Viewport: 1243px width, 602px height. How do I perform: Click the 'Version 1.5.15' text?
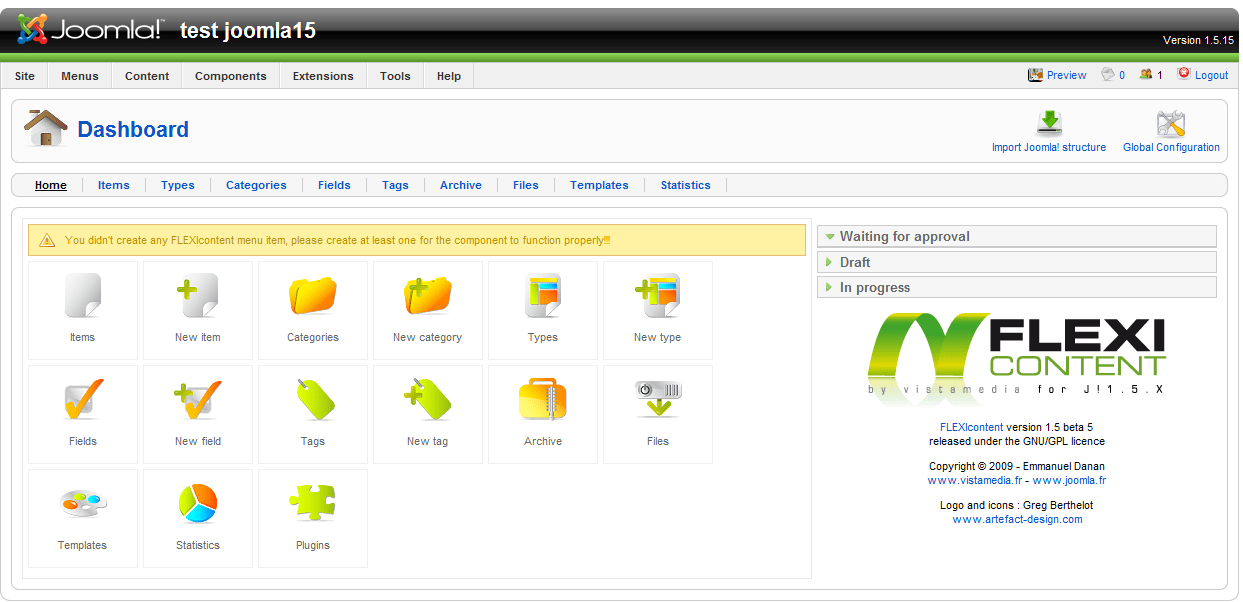click(x=1197, y=40)
